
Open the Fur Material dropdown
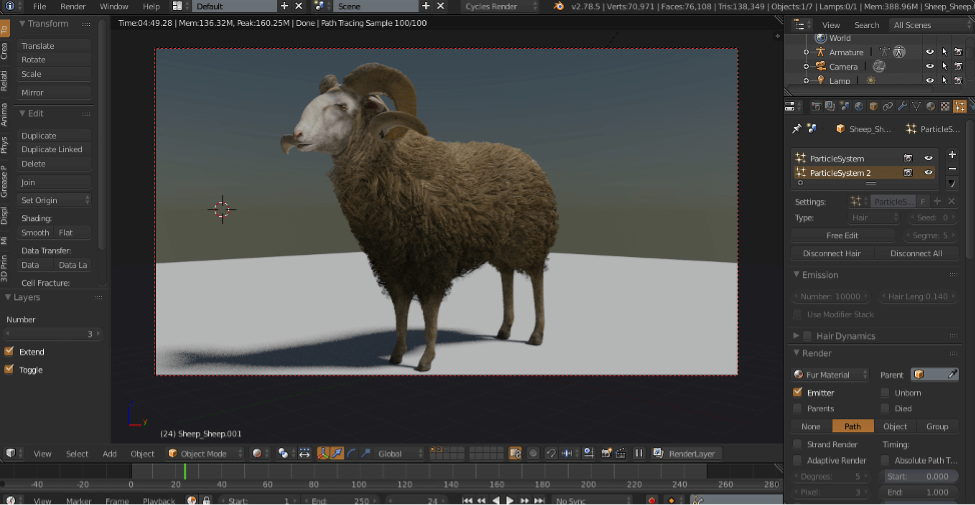pos(830,374)
